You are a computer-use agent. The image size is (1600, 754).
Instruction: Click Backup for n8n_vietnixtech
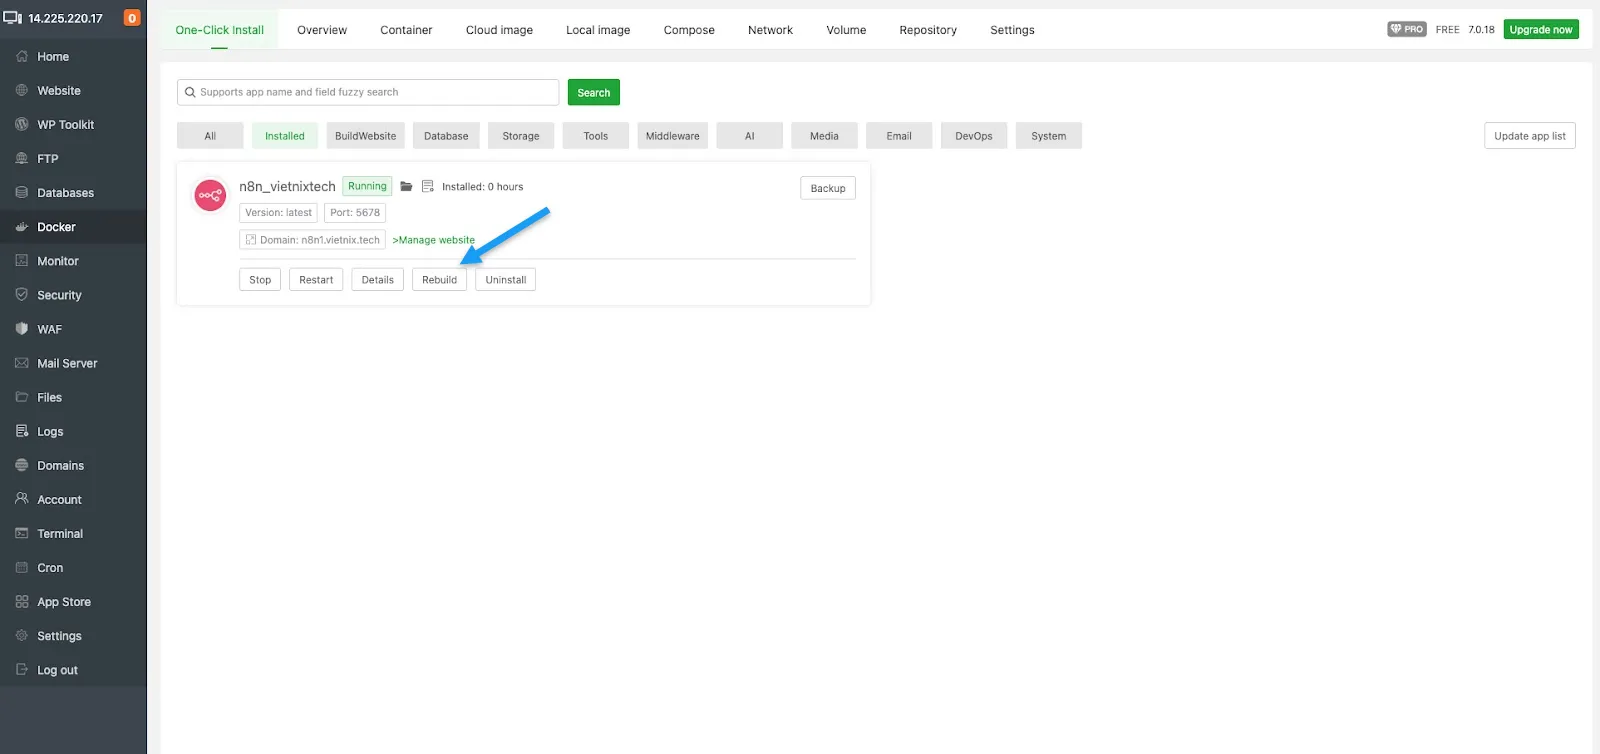point(828,188)
